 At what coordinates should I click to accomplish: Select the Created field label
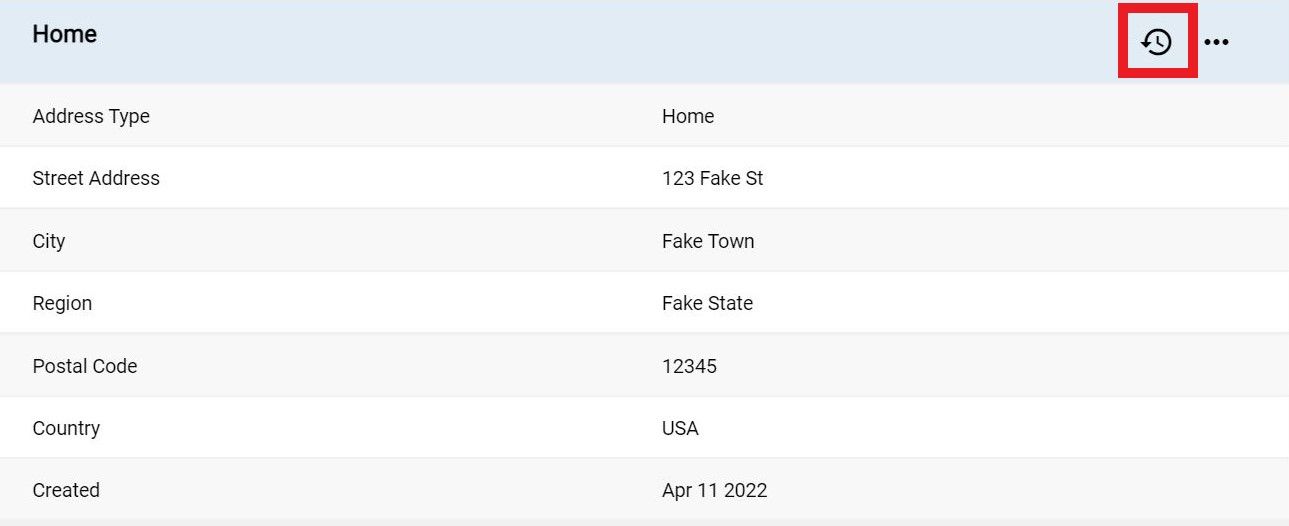(x=66, y=490)
